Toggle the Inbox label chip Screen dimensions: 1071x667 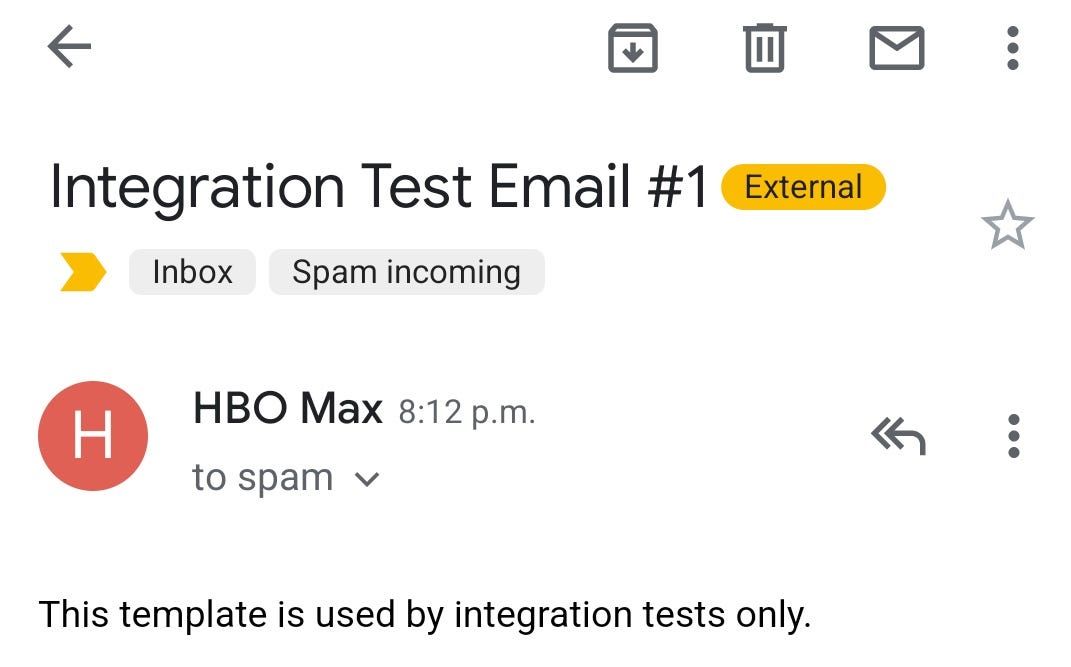pyautogui.click(x=191, y=271)
